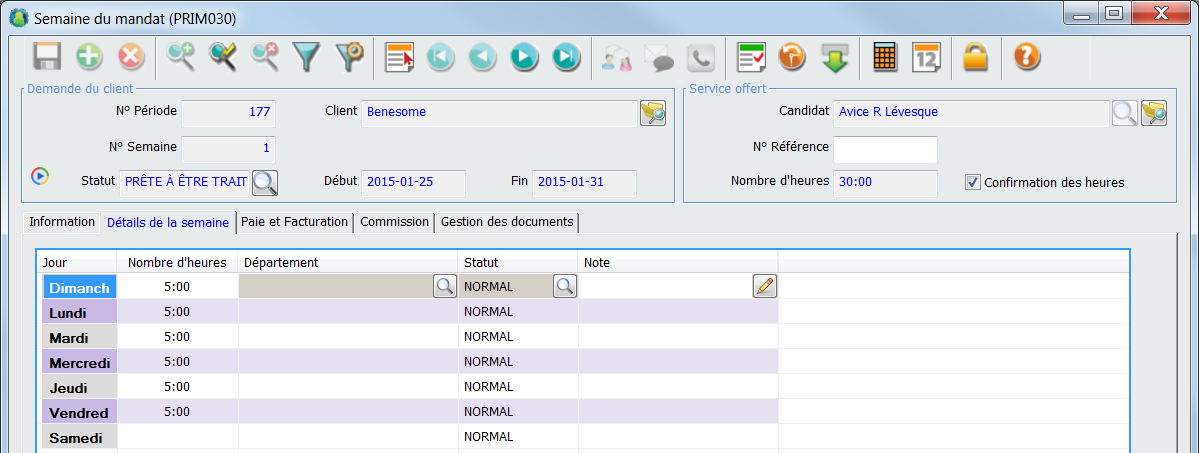
Task: Open Statut lookup magnifier in header
Action: (x=264, y=182)
